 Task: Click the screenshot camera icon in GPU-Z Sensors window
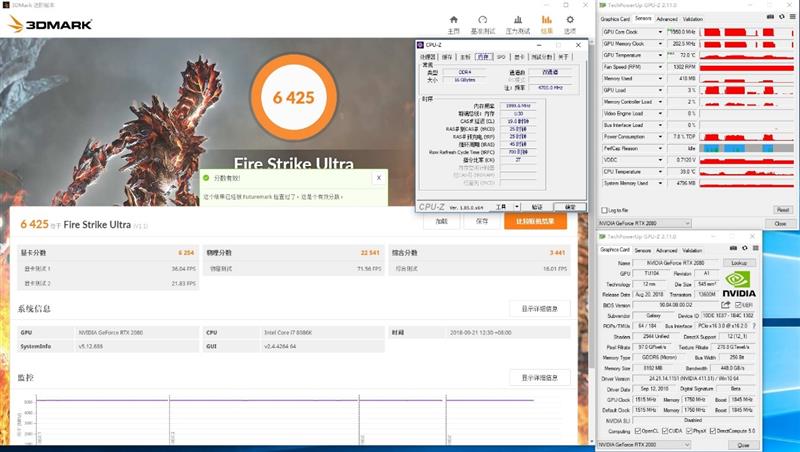[770, 17]
